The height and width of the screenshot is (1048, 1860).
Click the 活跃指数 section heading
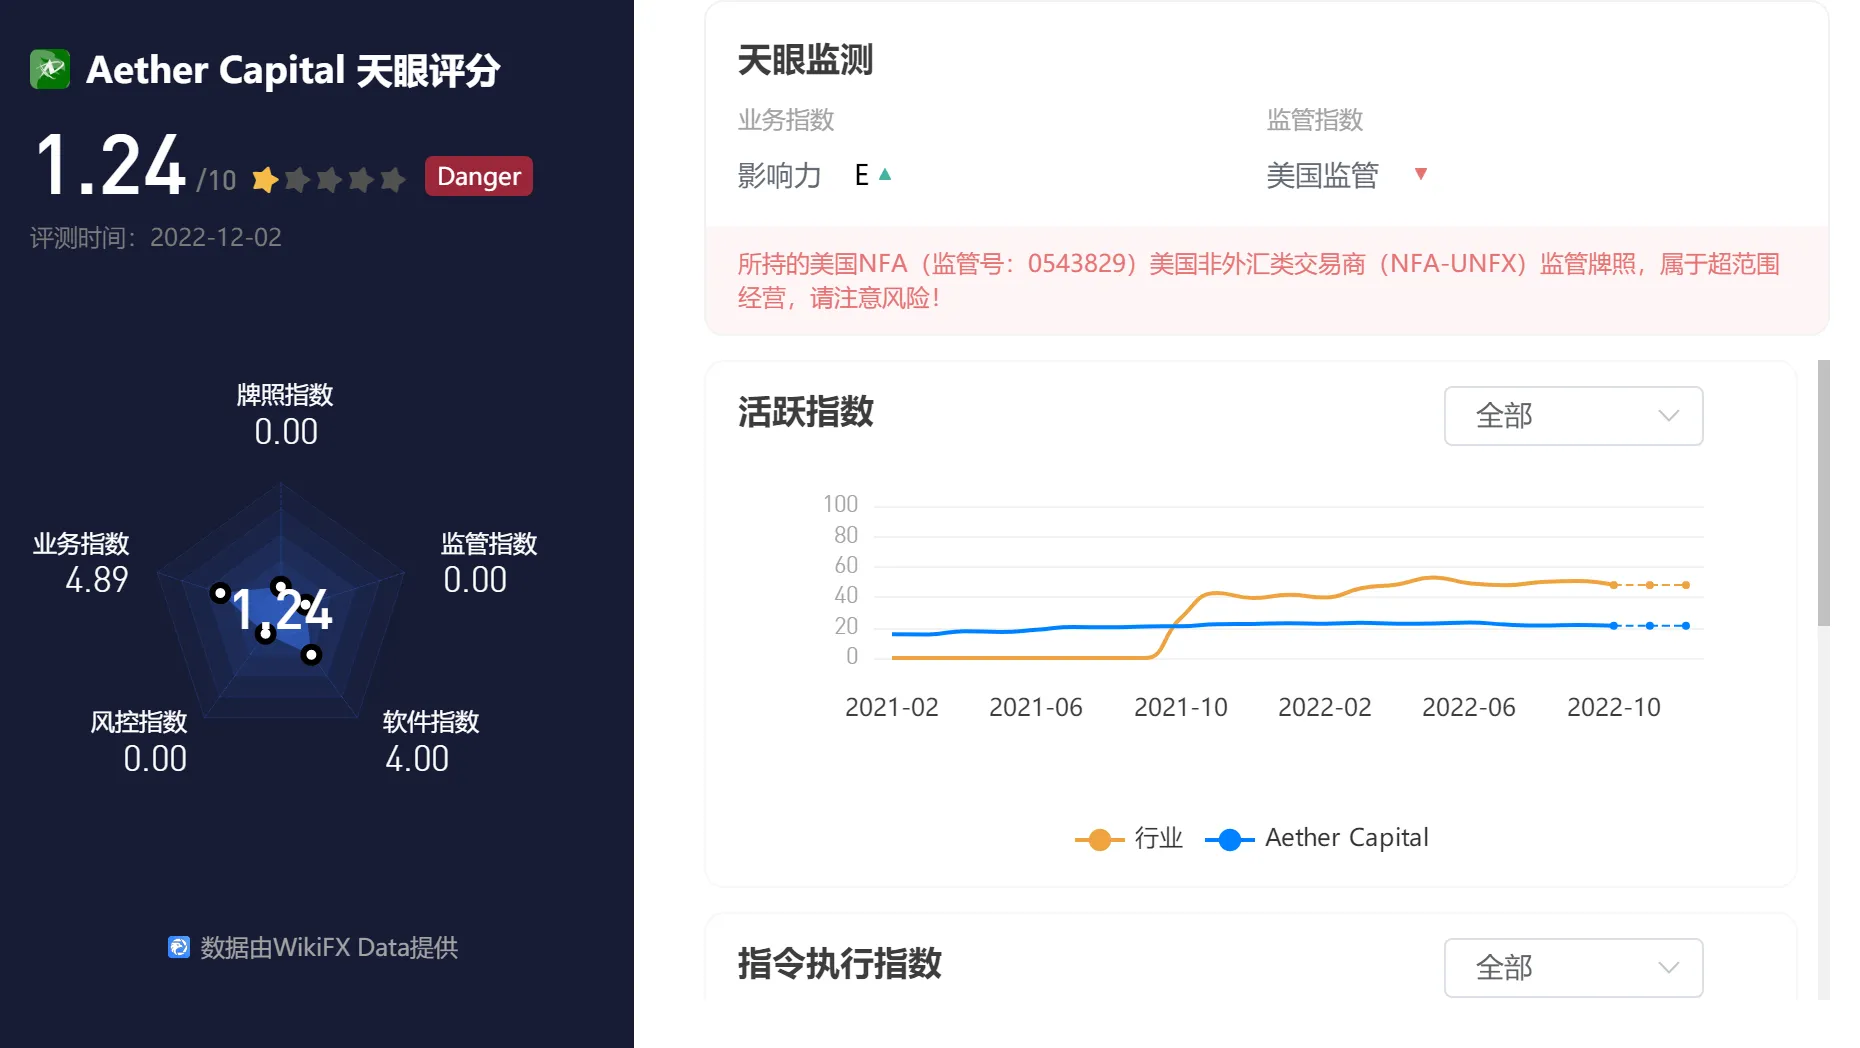point(806,412)
